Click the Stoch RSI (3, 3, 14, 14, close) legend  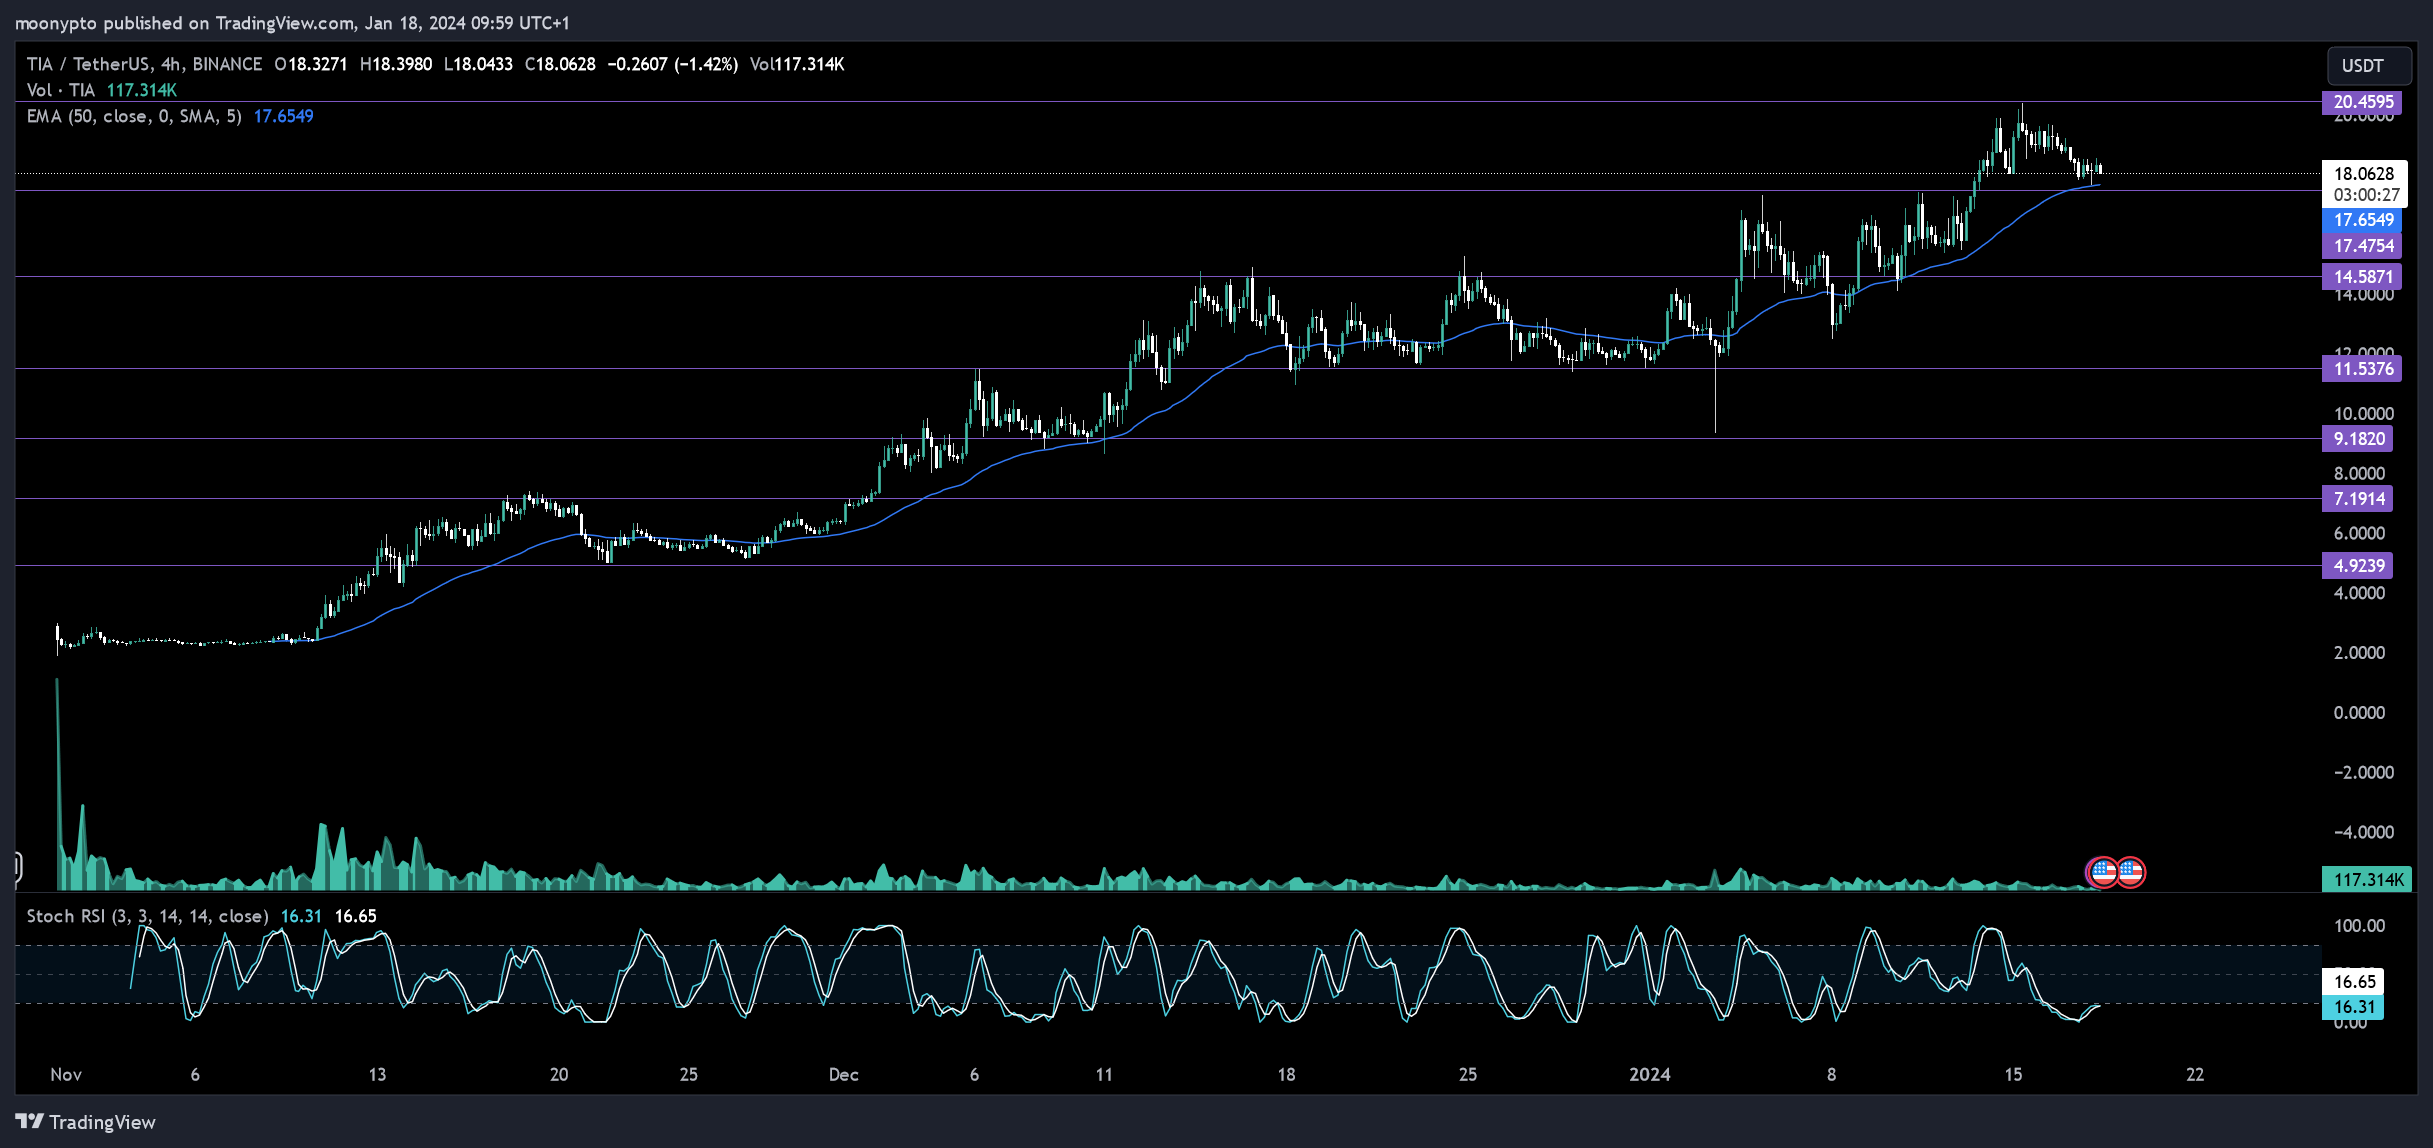(147, 916)
